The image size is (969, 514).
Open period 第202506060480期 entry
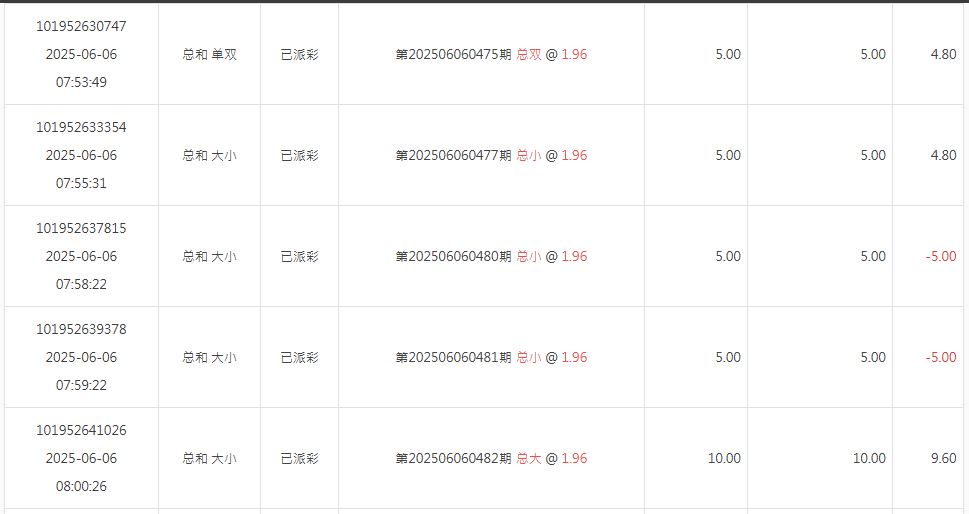point(453,256)
